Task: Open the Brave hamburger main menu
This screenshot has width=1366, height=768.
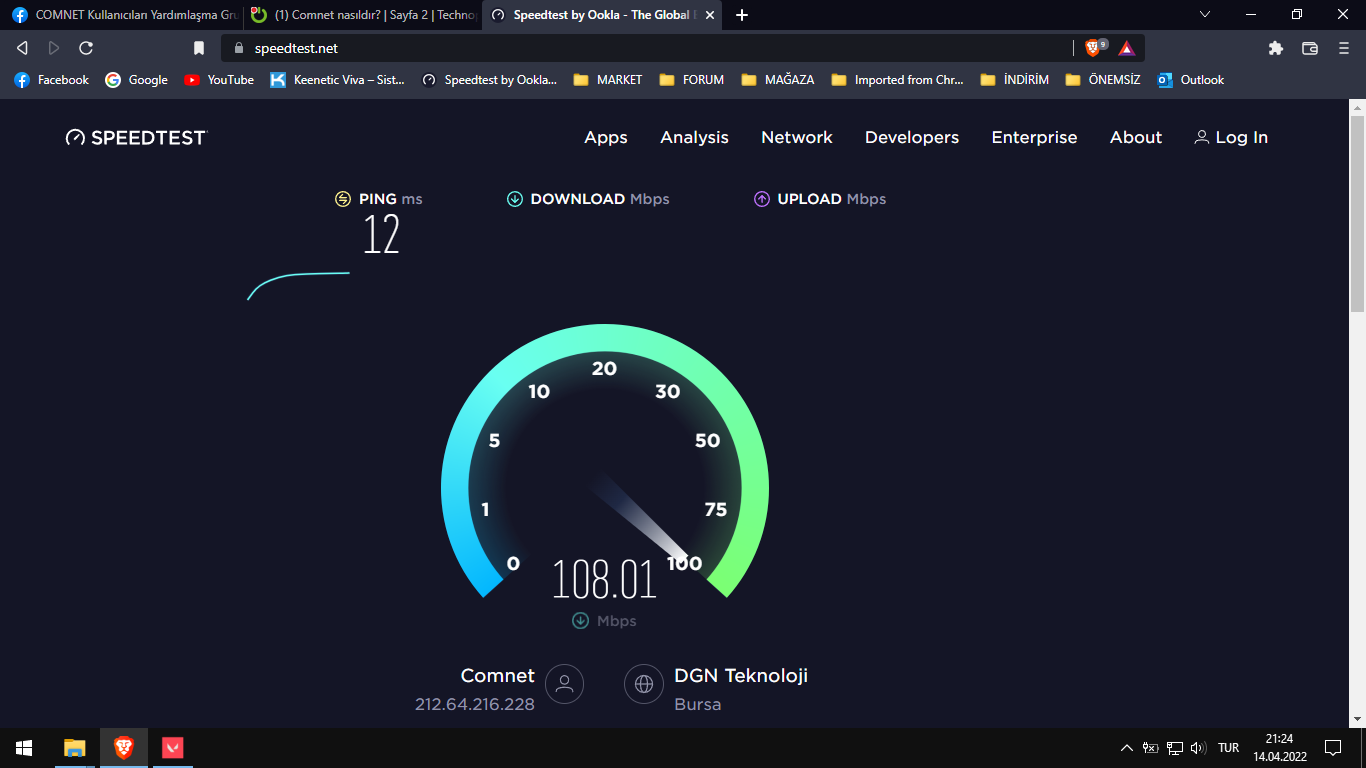Action: [1344, 48]
